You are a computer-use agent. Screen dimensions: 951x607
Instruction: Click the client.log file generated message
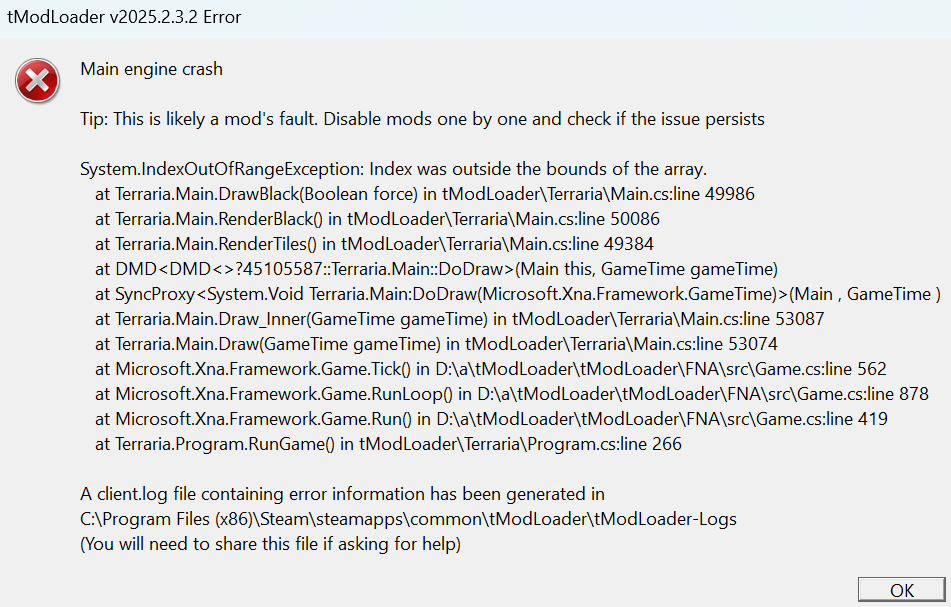pyautogui.click(x=343, y=494)
